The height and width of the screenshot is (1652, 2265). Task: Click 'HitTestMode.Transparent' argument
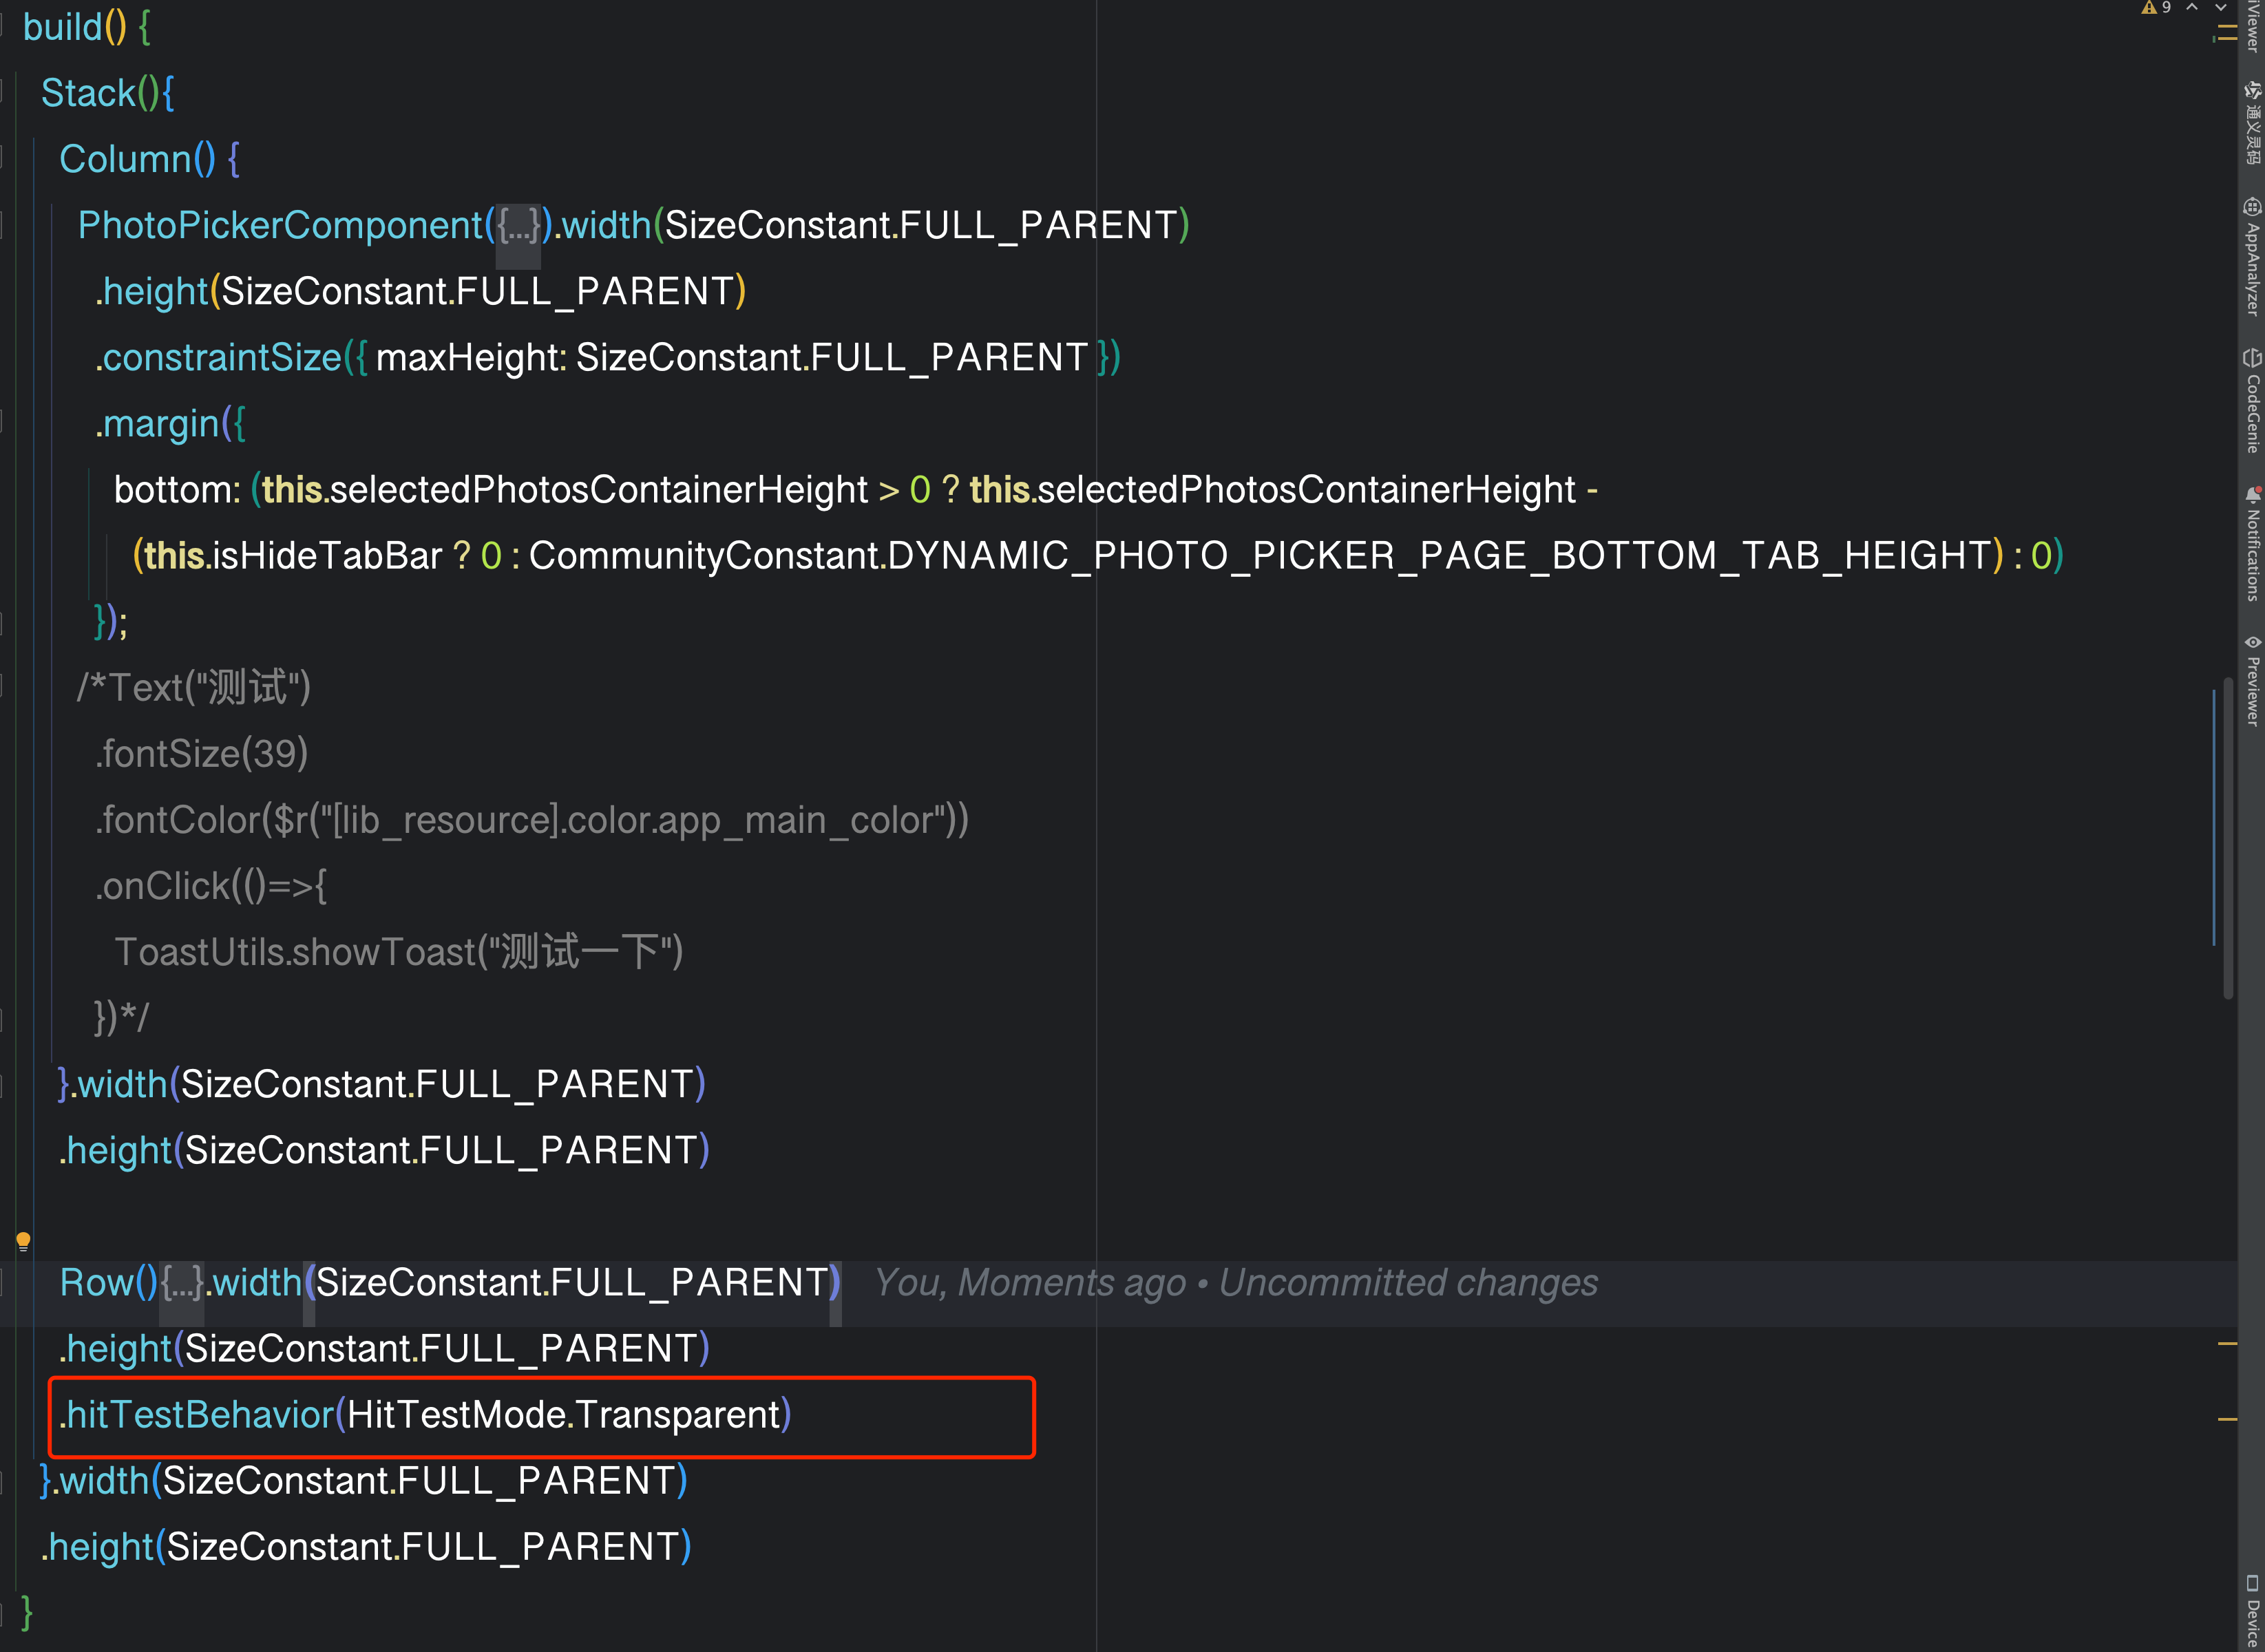[563, 1415]
